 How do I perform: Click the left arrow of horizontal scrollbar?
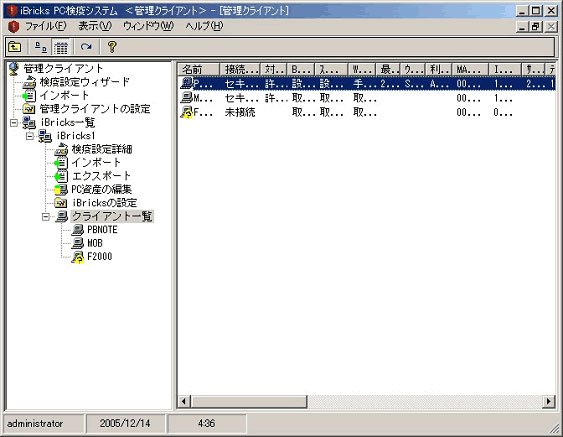(x=184, y=401)
